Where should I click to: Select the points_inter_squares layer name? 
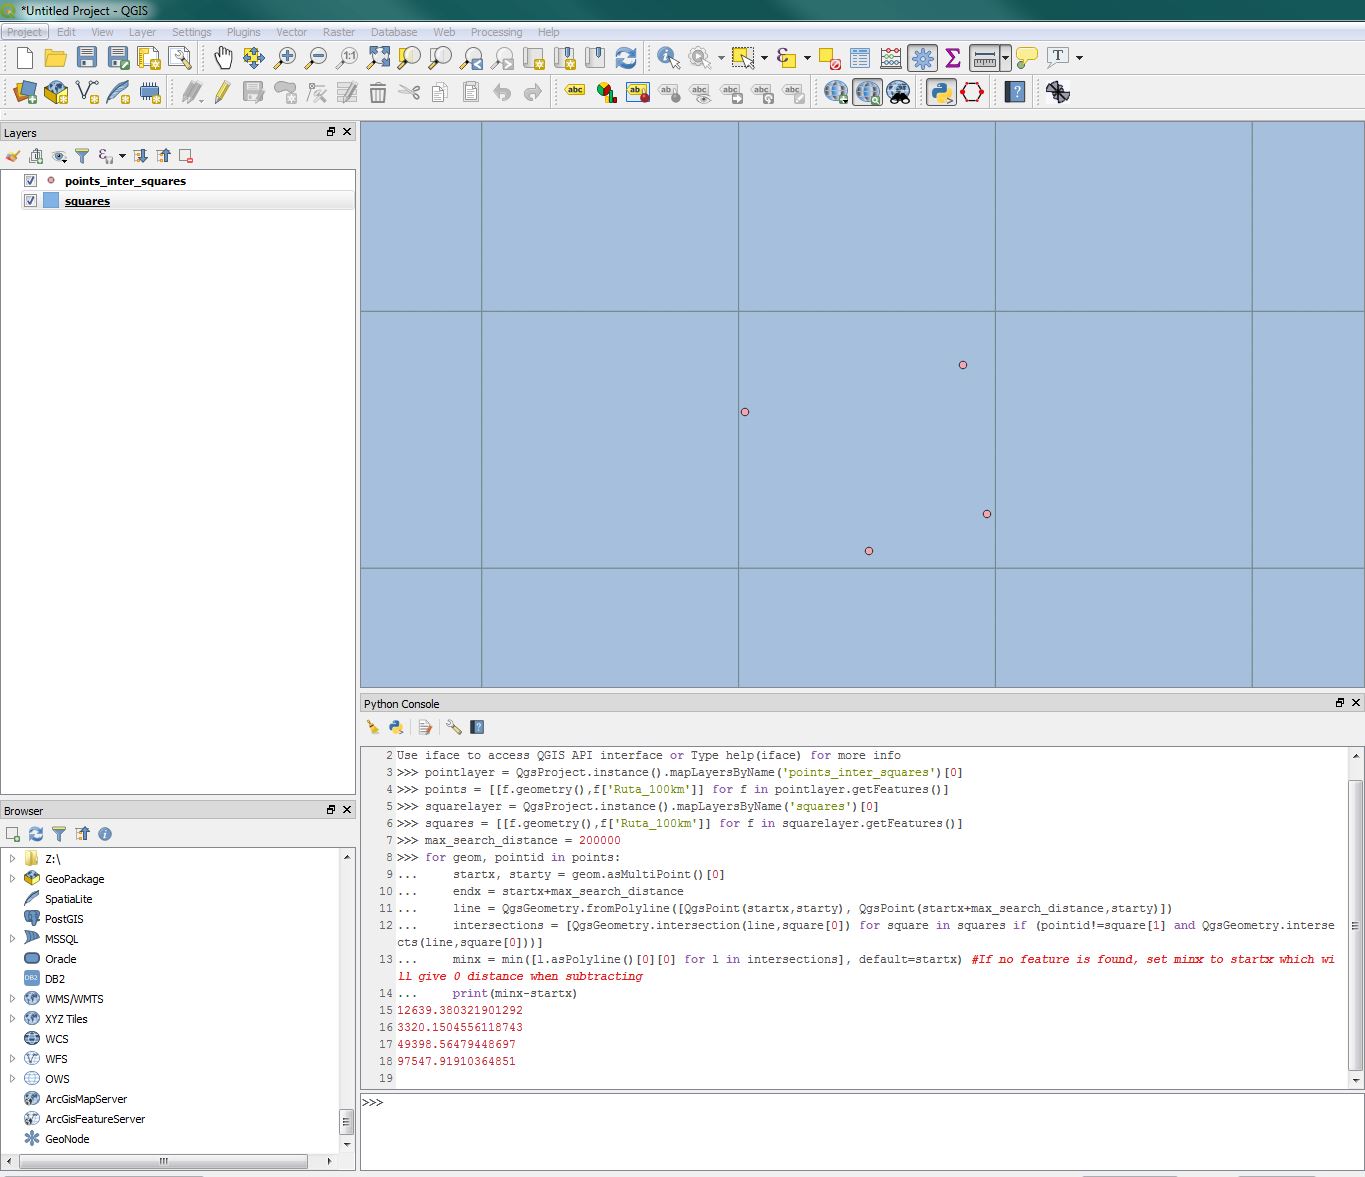click(125, 181)
